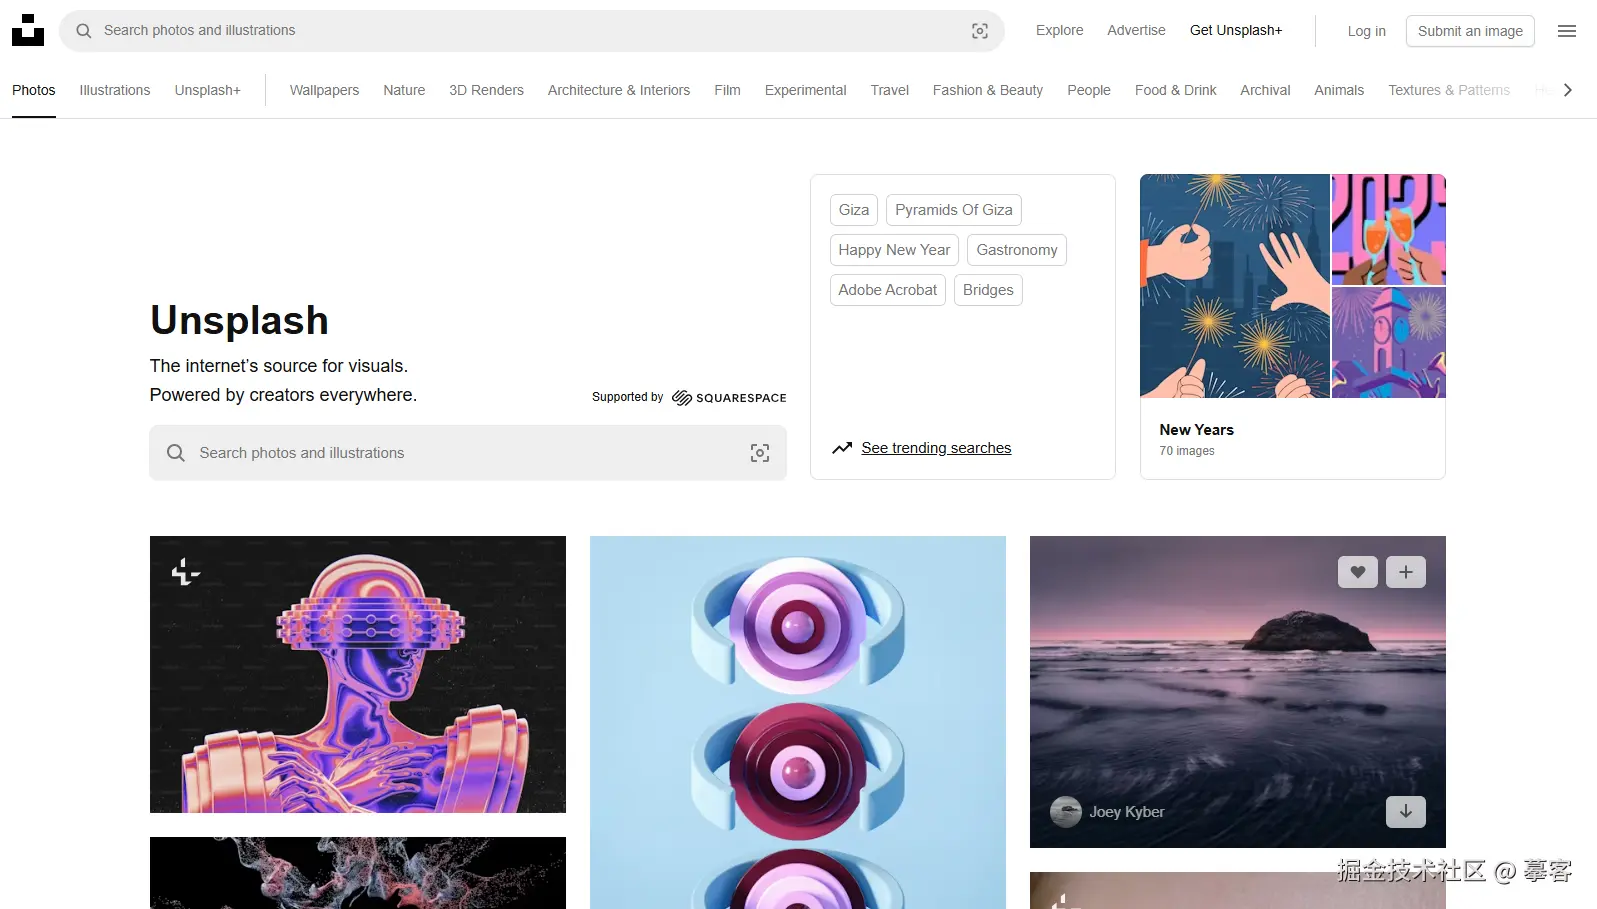This screenshot has height=909, width=1597.
Task: Select the Bridges tag
Action: tap(988, 290)
